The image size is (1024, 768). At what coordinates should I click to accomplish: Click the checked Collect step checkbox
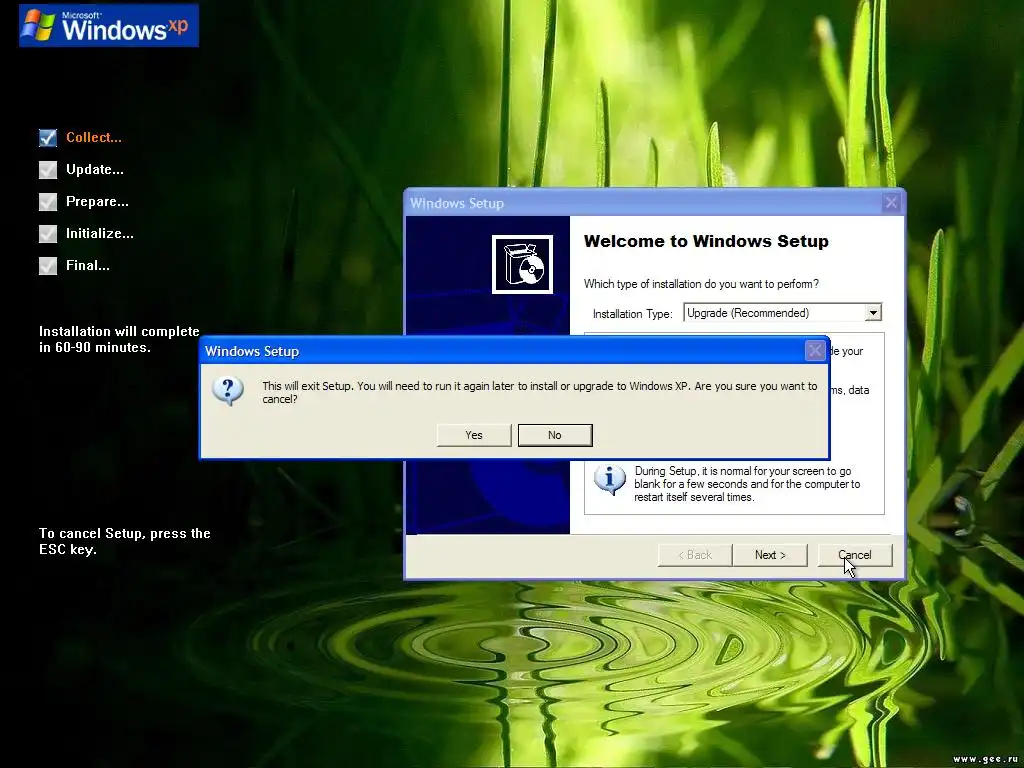48,138
